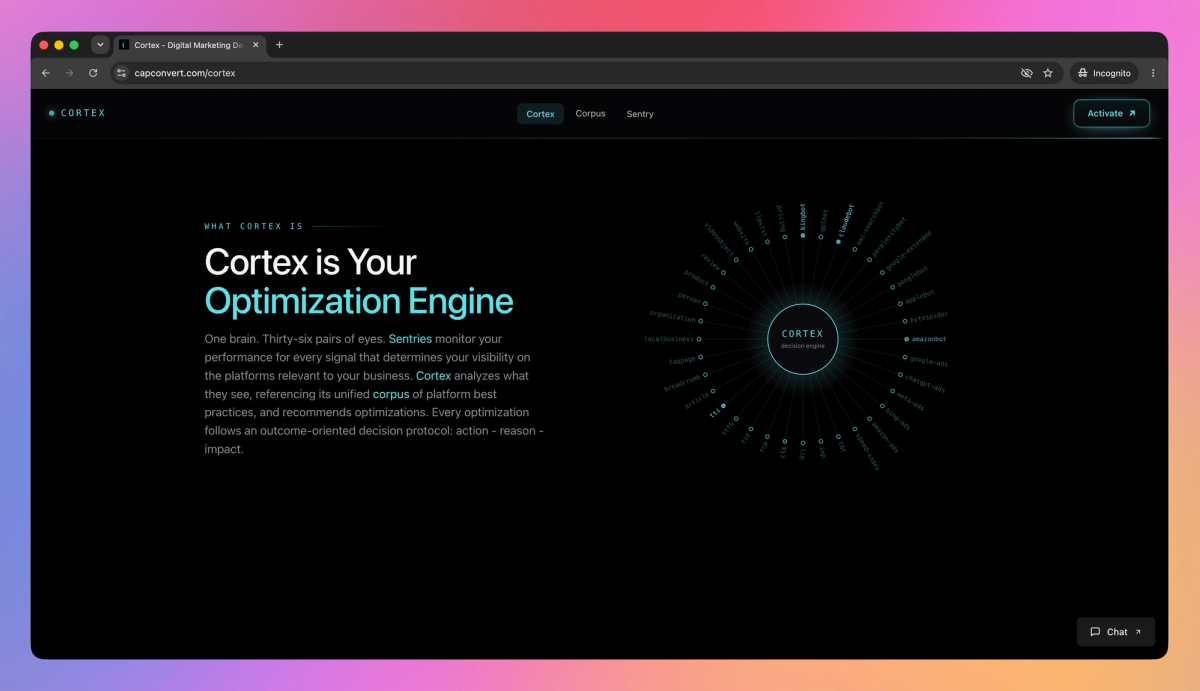Select the bing-ads node in the diagram
The width and height of the screenshot is (1200, 691).
coord(894,416)
